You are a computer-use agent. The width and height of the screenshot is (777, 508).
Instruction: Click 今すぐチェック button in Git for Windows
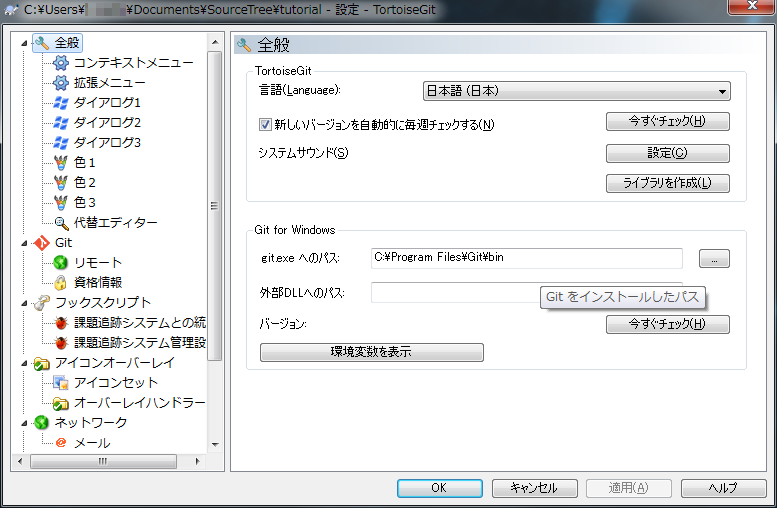coord(667,324)
